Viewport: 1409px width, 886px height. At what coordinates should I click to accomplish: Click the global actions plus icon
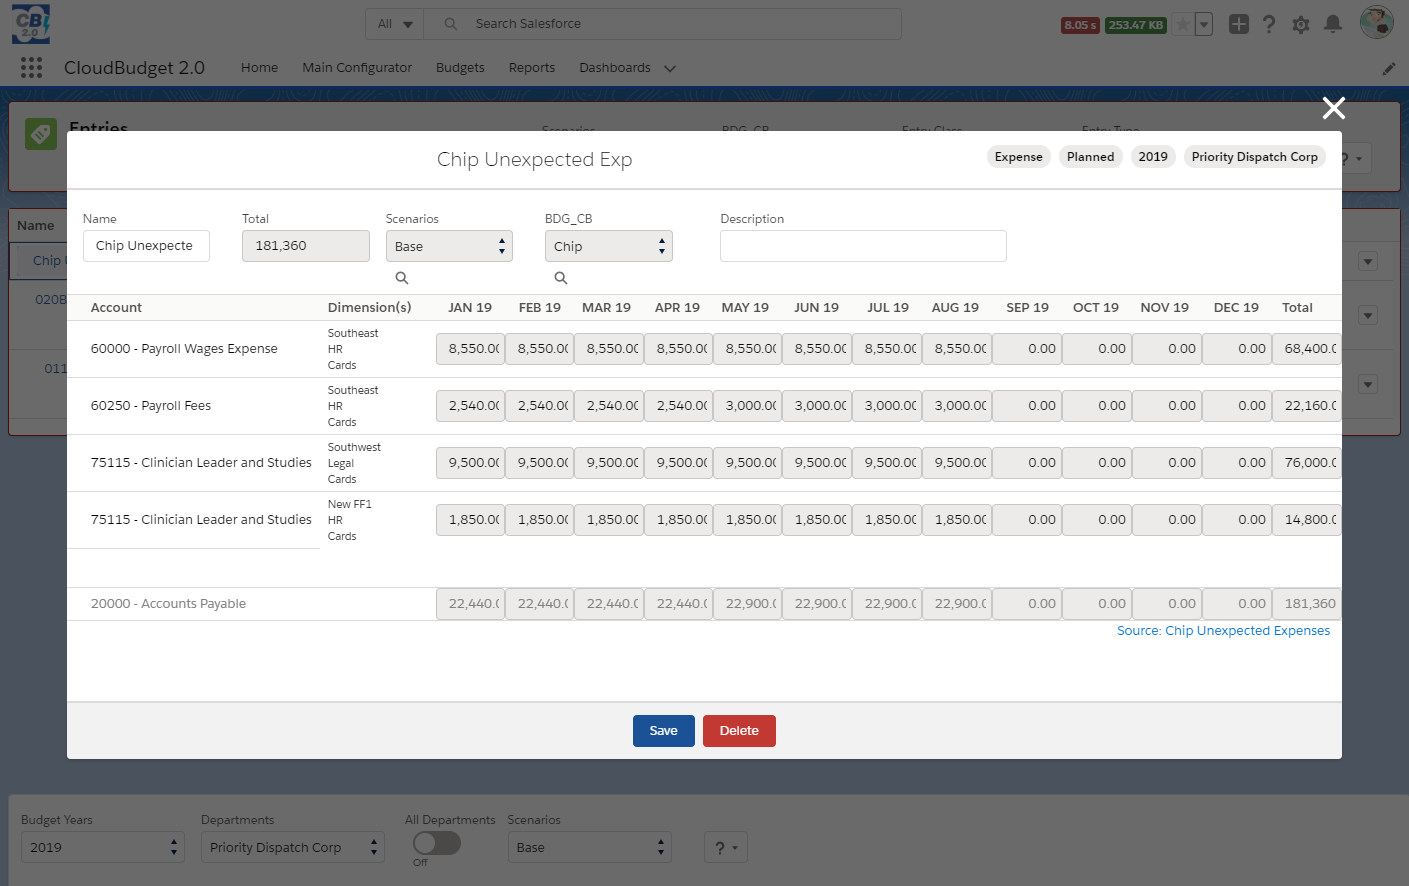coord(1239,24)
